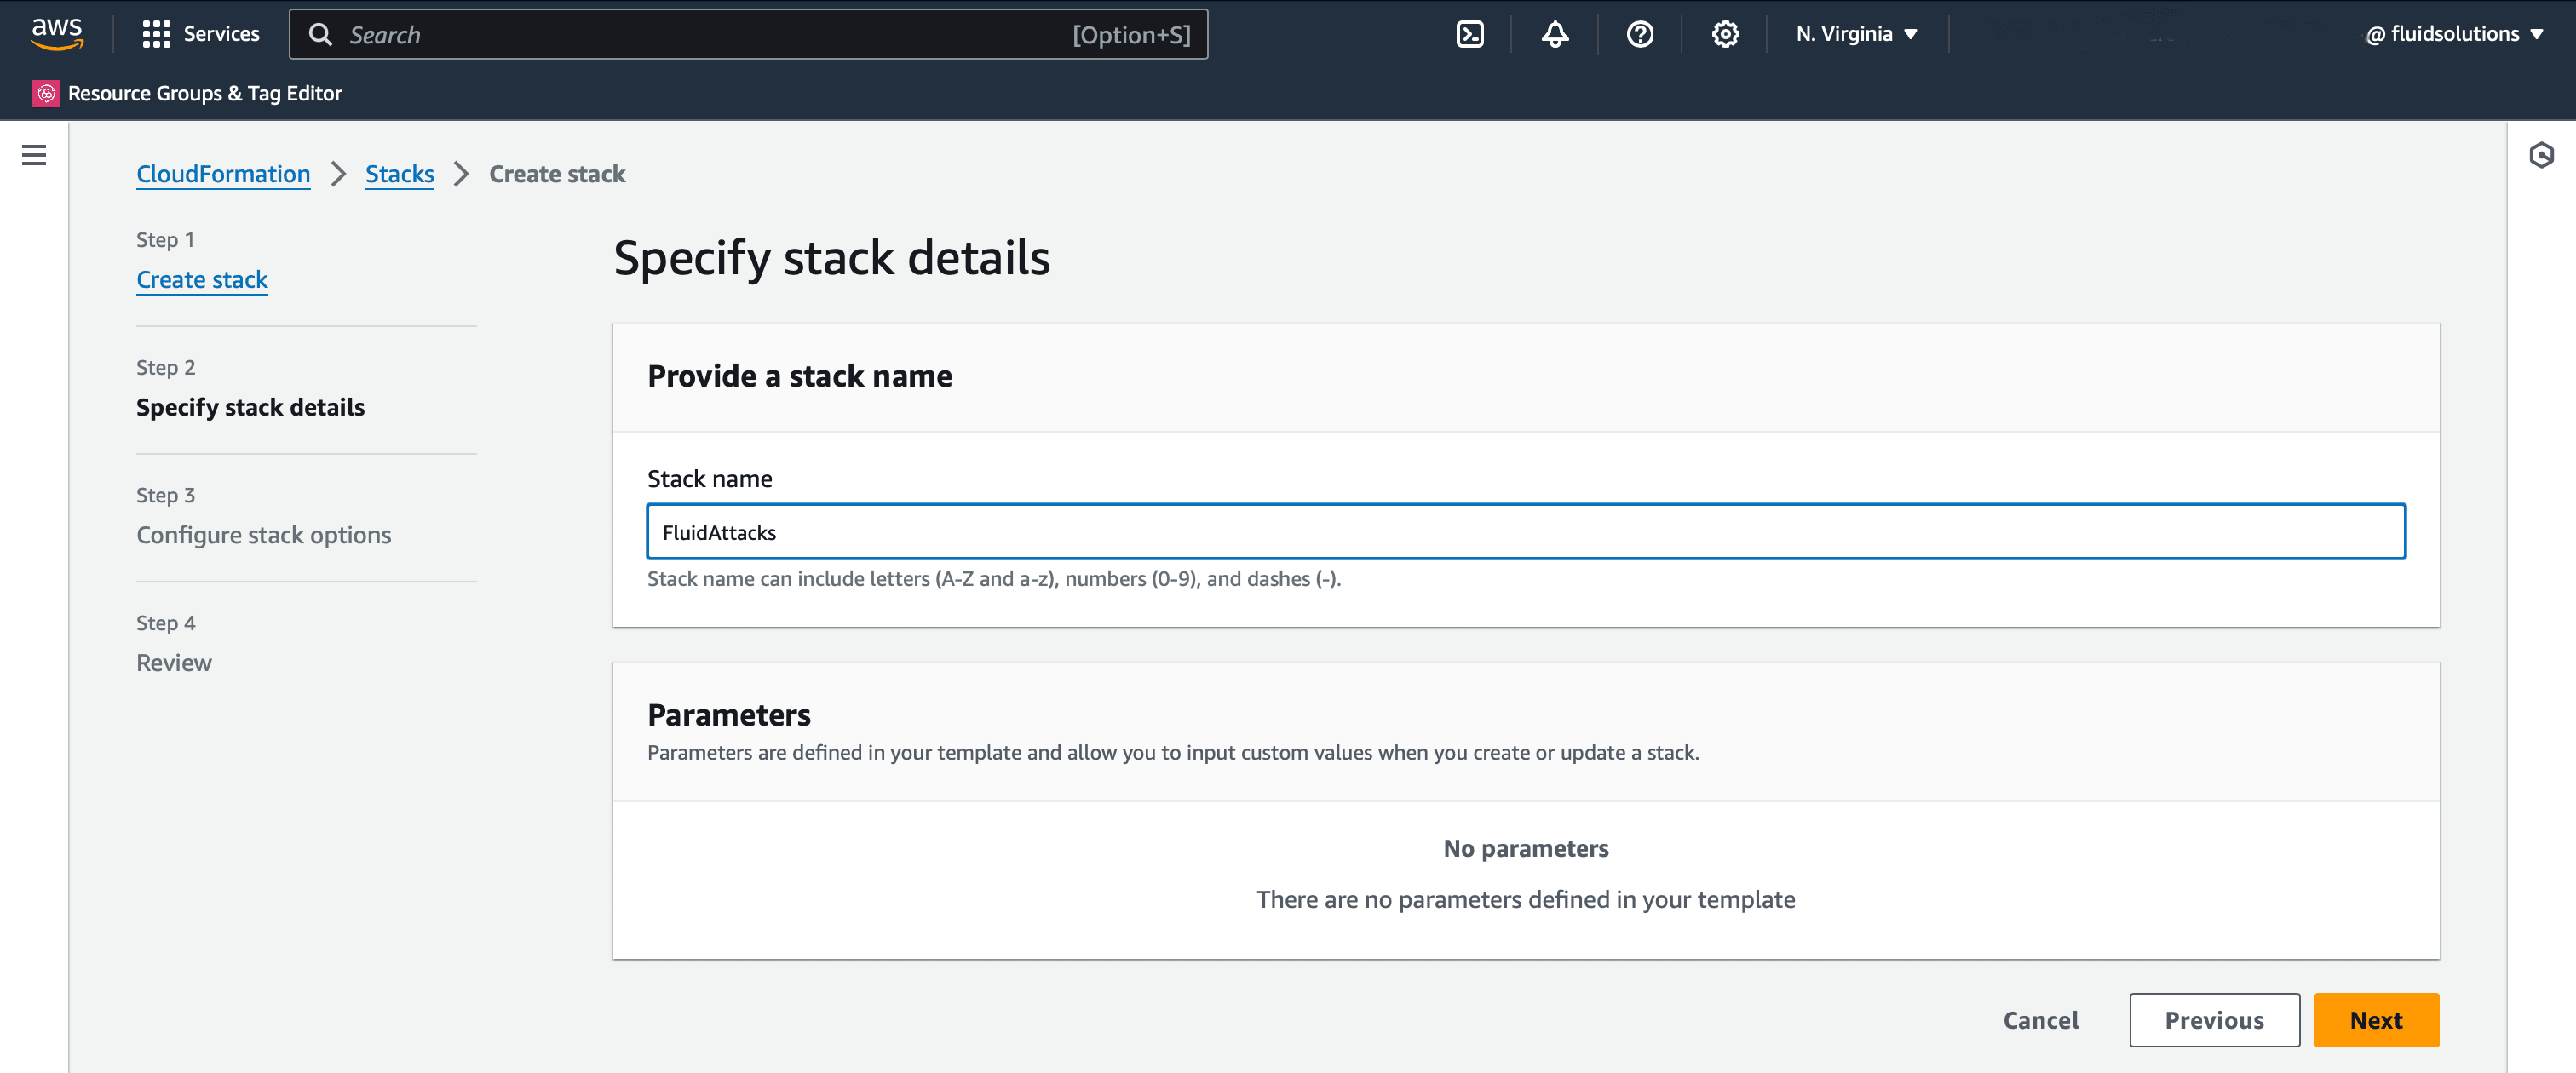
Task: Open the Stacks breadcrumb link
Action: [399, 173]
